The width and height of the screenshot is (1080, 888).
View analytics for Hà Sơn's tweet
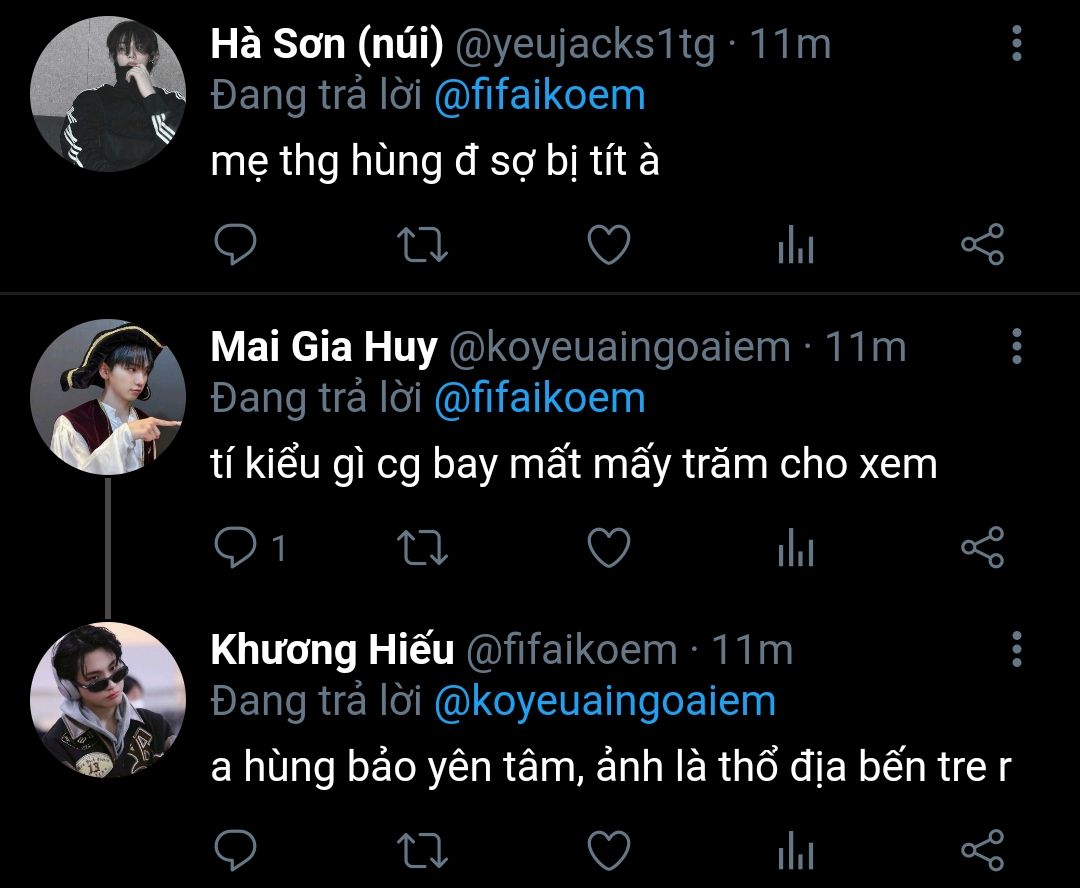(x=796, y=246)
